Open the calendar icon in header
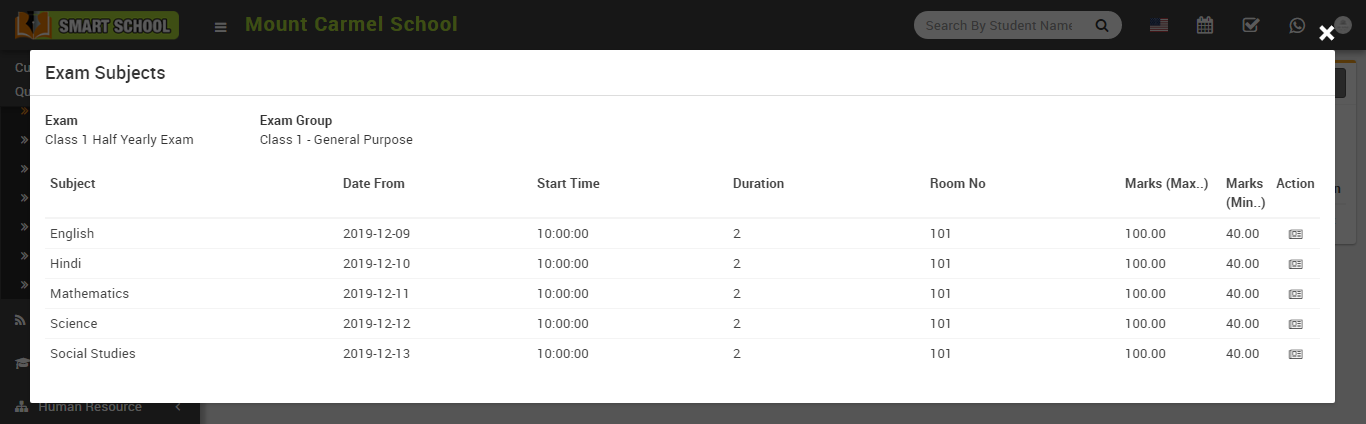Viewport: 1366px width, 424px height. point(1205,25)
